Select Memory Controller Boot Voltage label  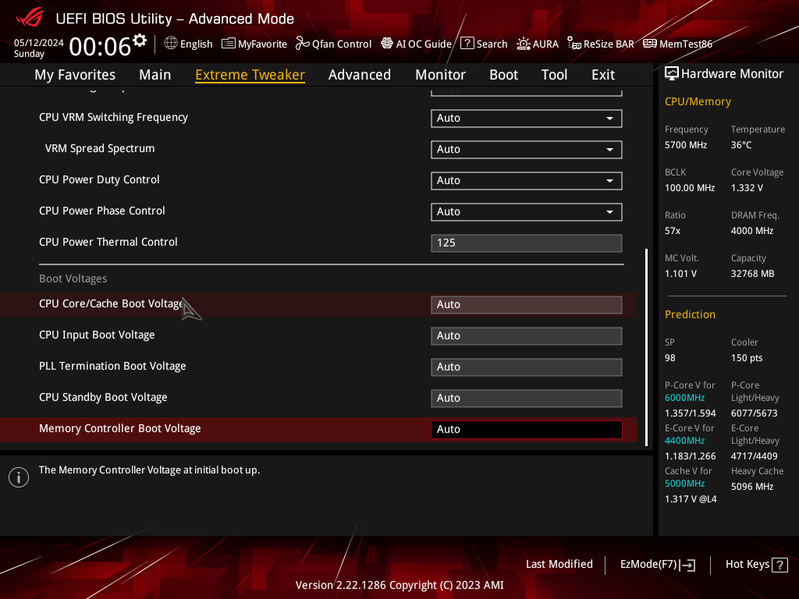120,428
